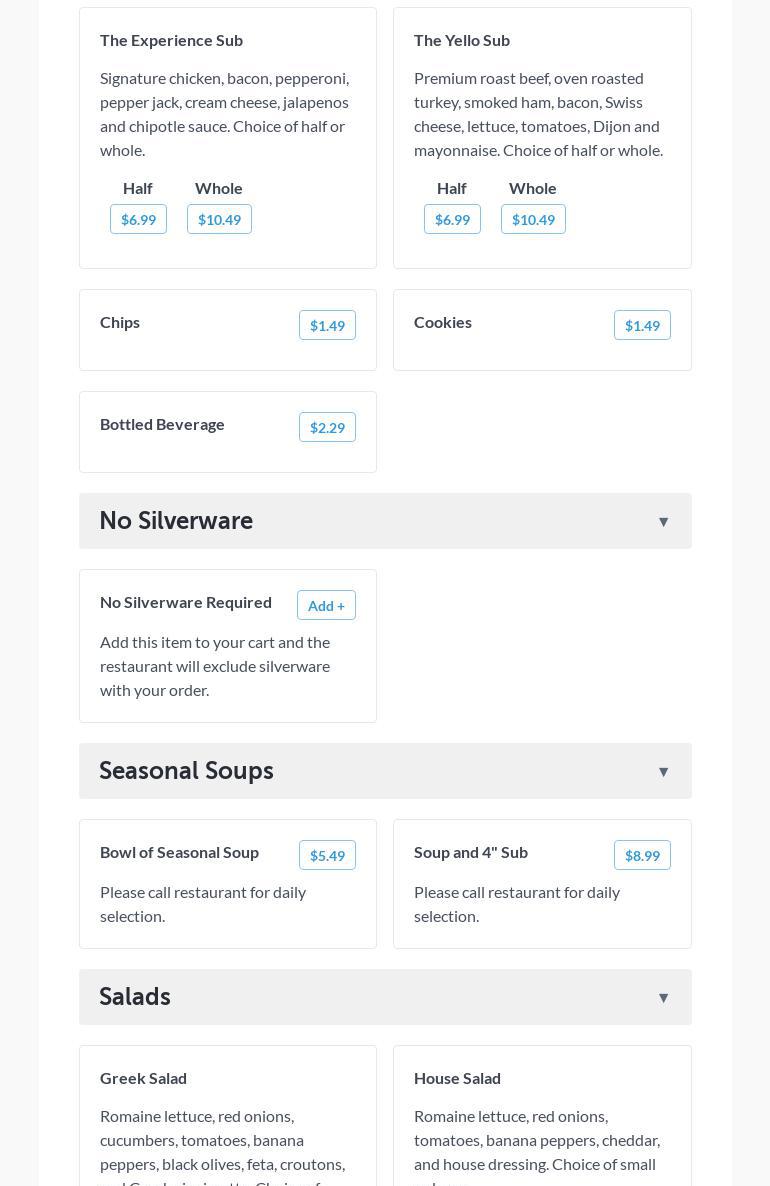
Task: Click the Seasonal Soups section header
Action: pos(186,771)
